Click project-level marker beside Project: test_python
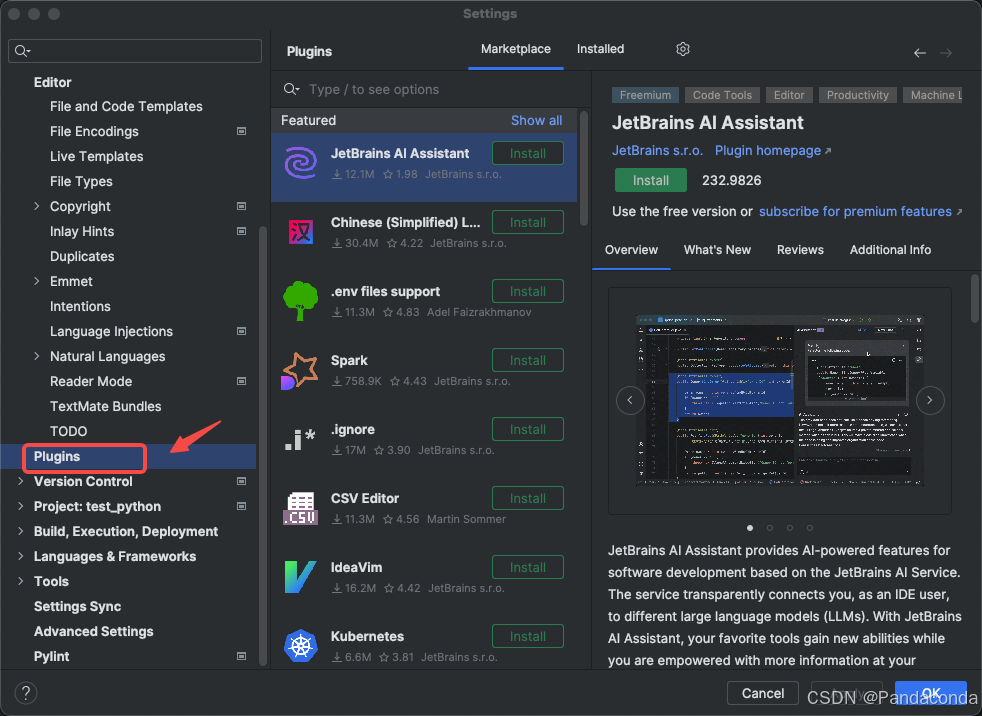982x716 pixels. click(x=241, y=506)
